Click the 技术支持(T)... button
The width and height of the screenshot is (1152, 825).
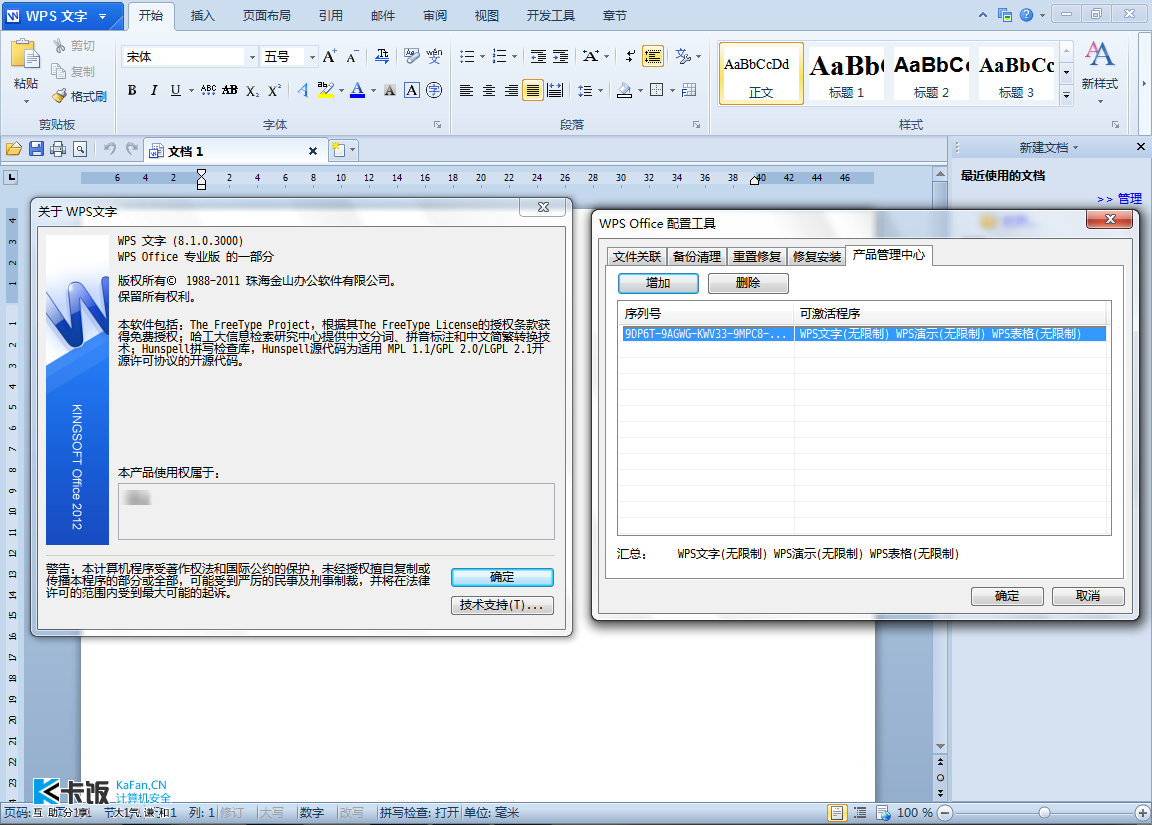point(502,605)
